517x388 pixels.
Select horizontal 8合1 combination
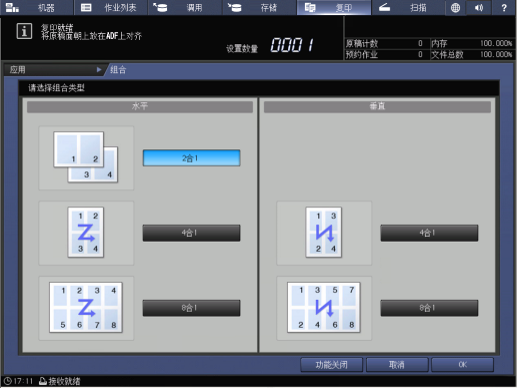[x=191, y=308]
